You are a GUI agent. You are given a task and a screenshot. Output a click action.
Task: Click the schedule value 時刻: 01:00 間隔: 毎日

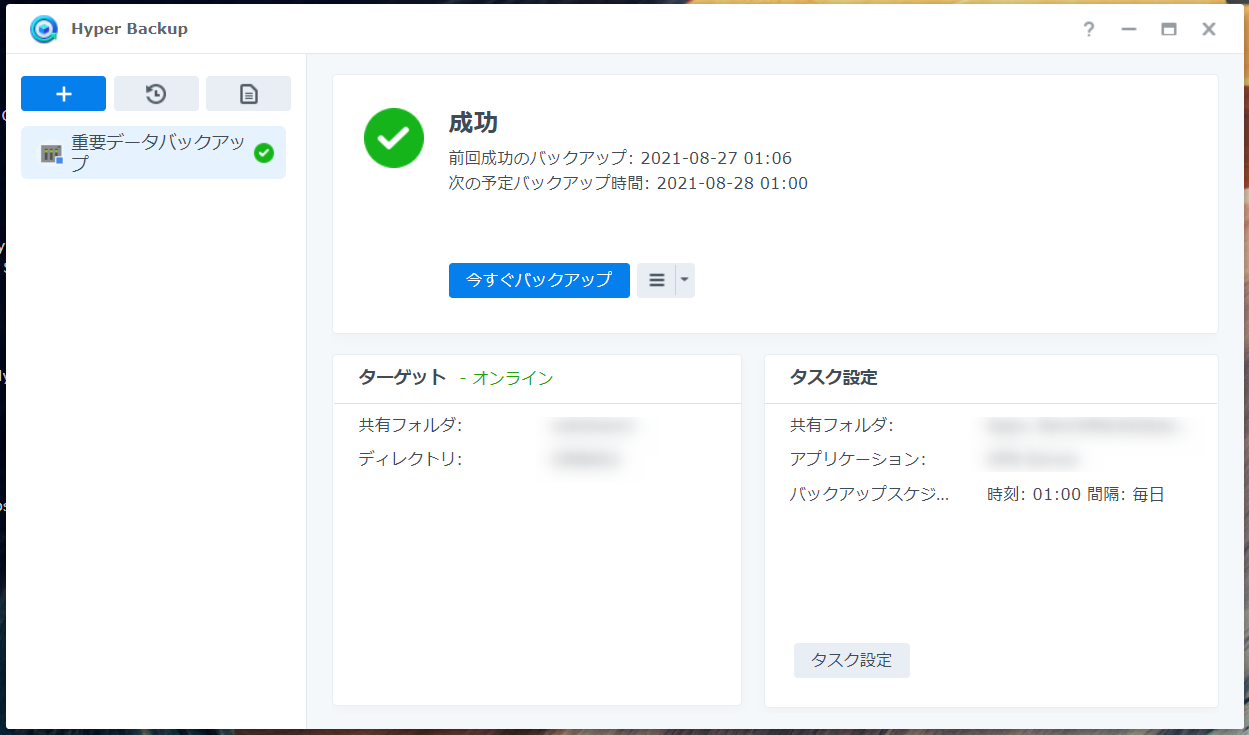(x=1076, y=494)
